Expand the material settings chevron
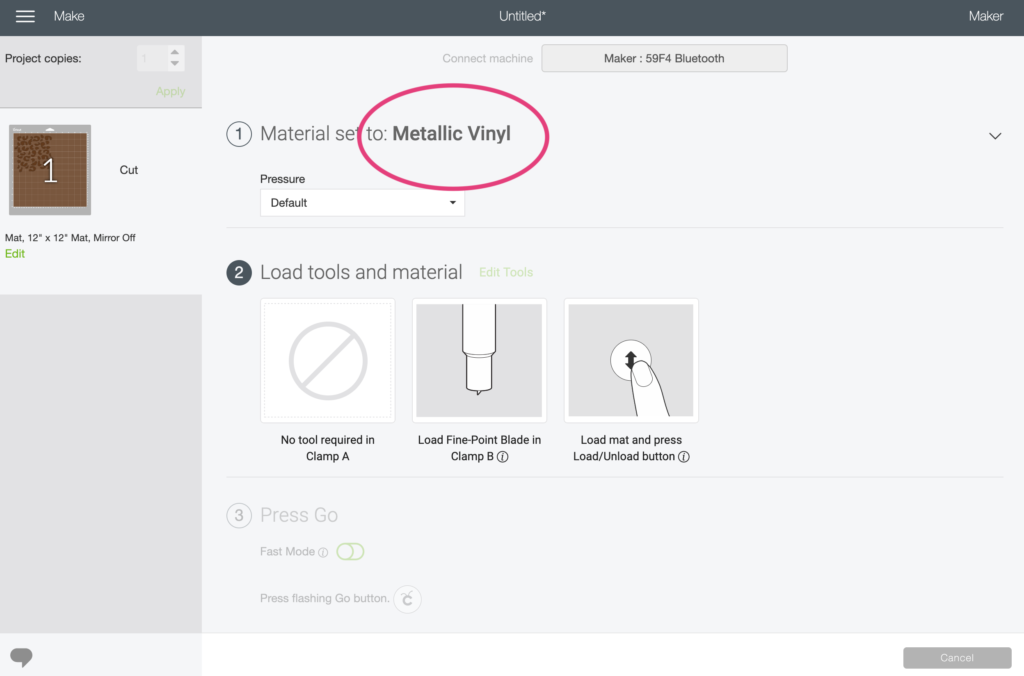Image resolution: width=1024 pixels, height=676 pixels. (995, 136)
